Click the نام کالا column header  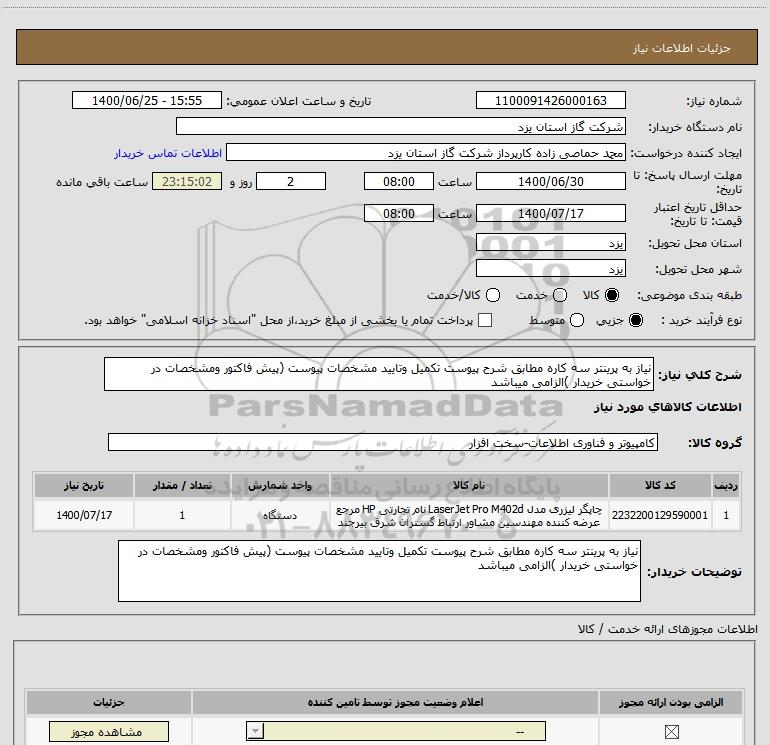pyautogui.click(x=468, y=485)
